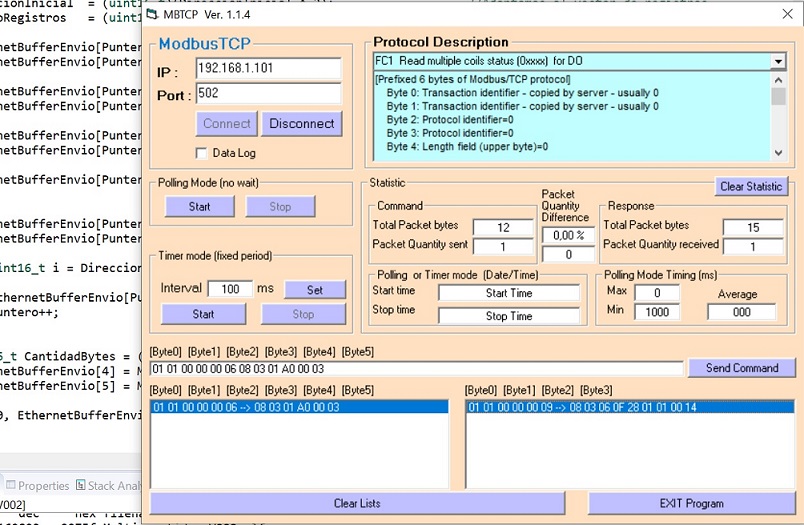Click the Set interval button
Screen dimensions: 804x525
point(315,290)
